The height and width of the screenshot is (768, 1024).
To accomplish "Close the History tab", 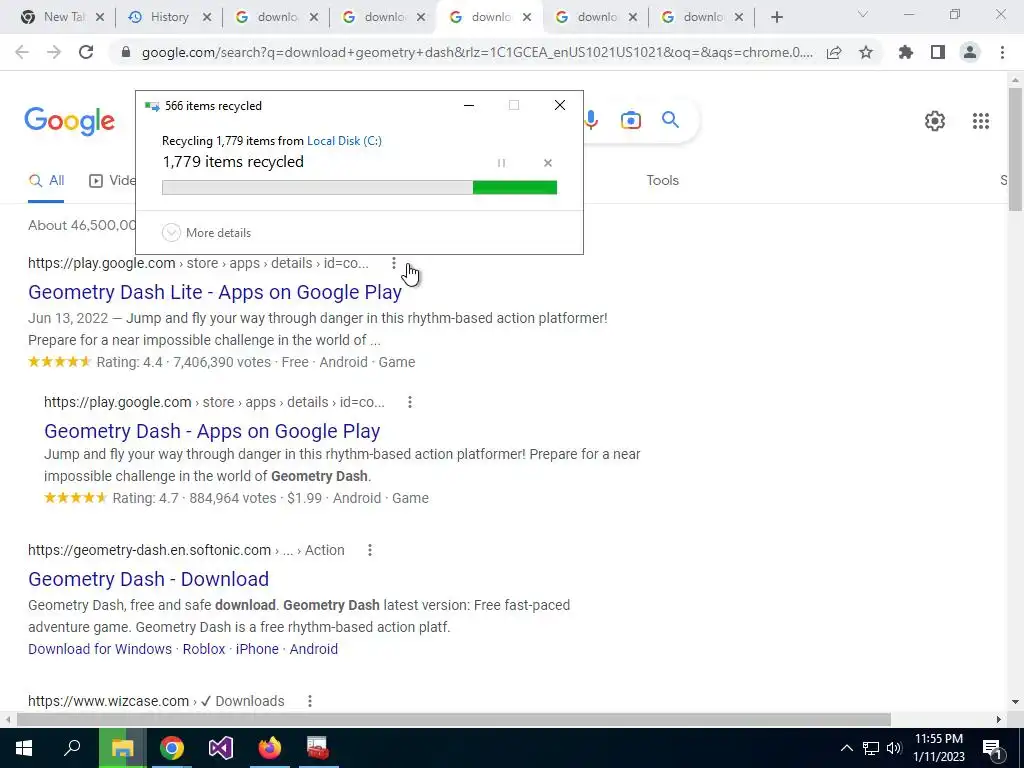I will point(206,18).
